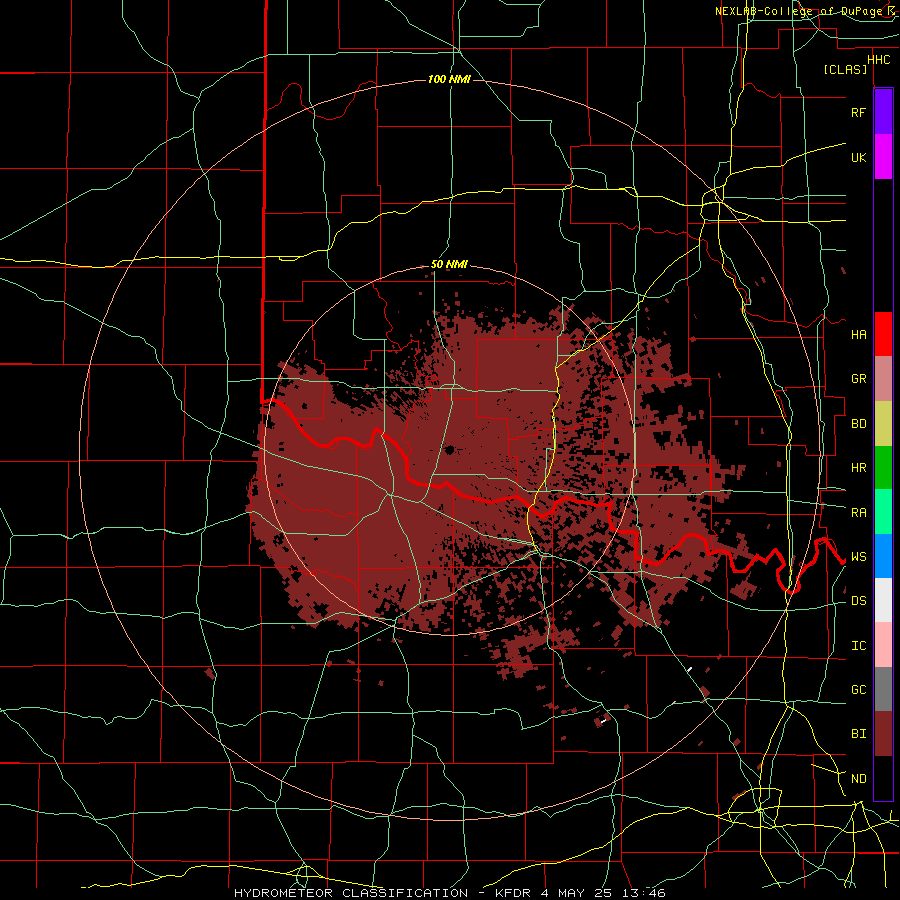Click the UK legend label
The width and height of the screenshot is (900, 900).
click(858, 157)
